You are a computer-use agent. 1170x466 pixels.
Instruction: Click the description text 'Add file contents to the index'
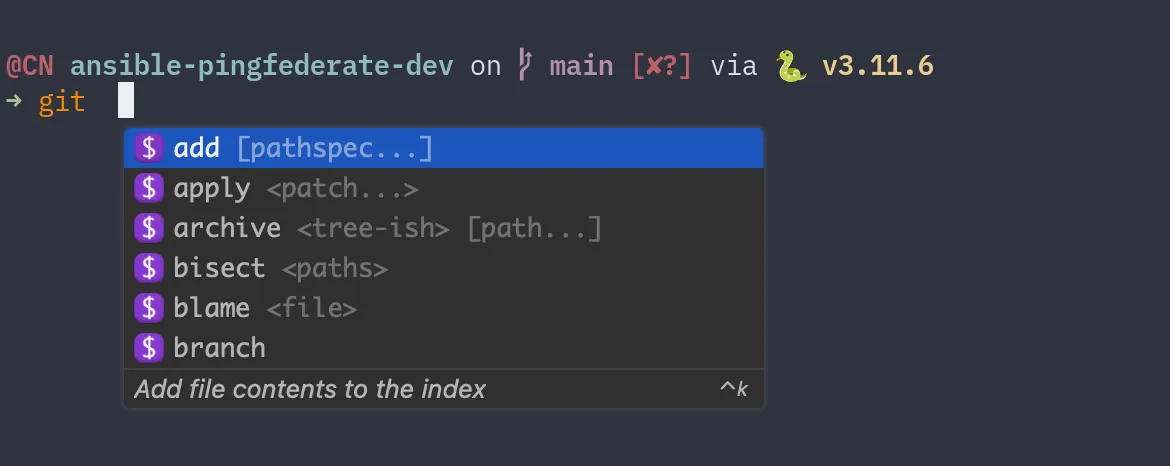pos(310,389)
